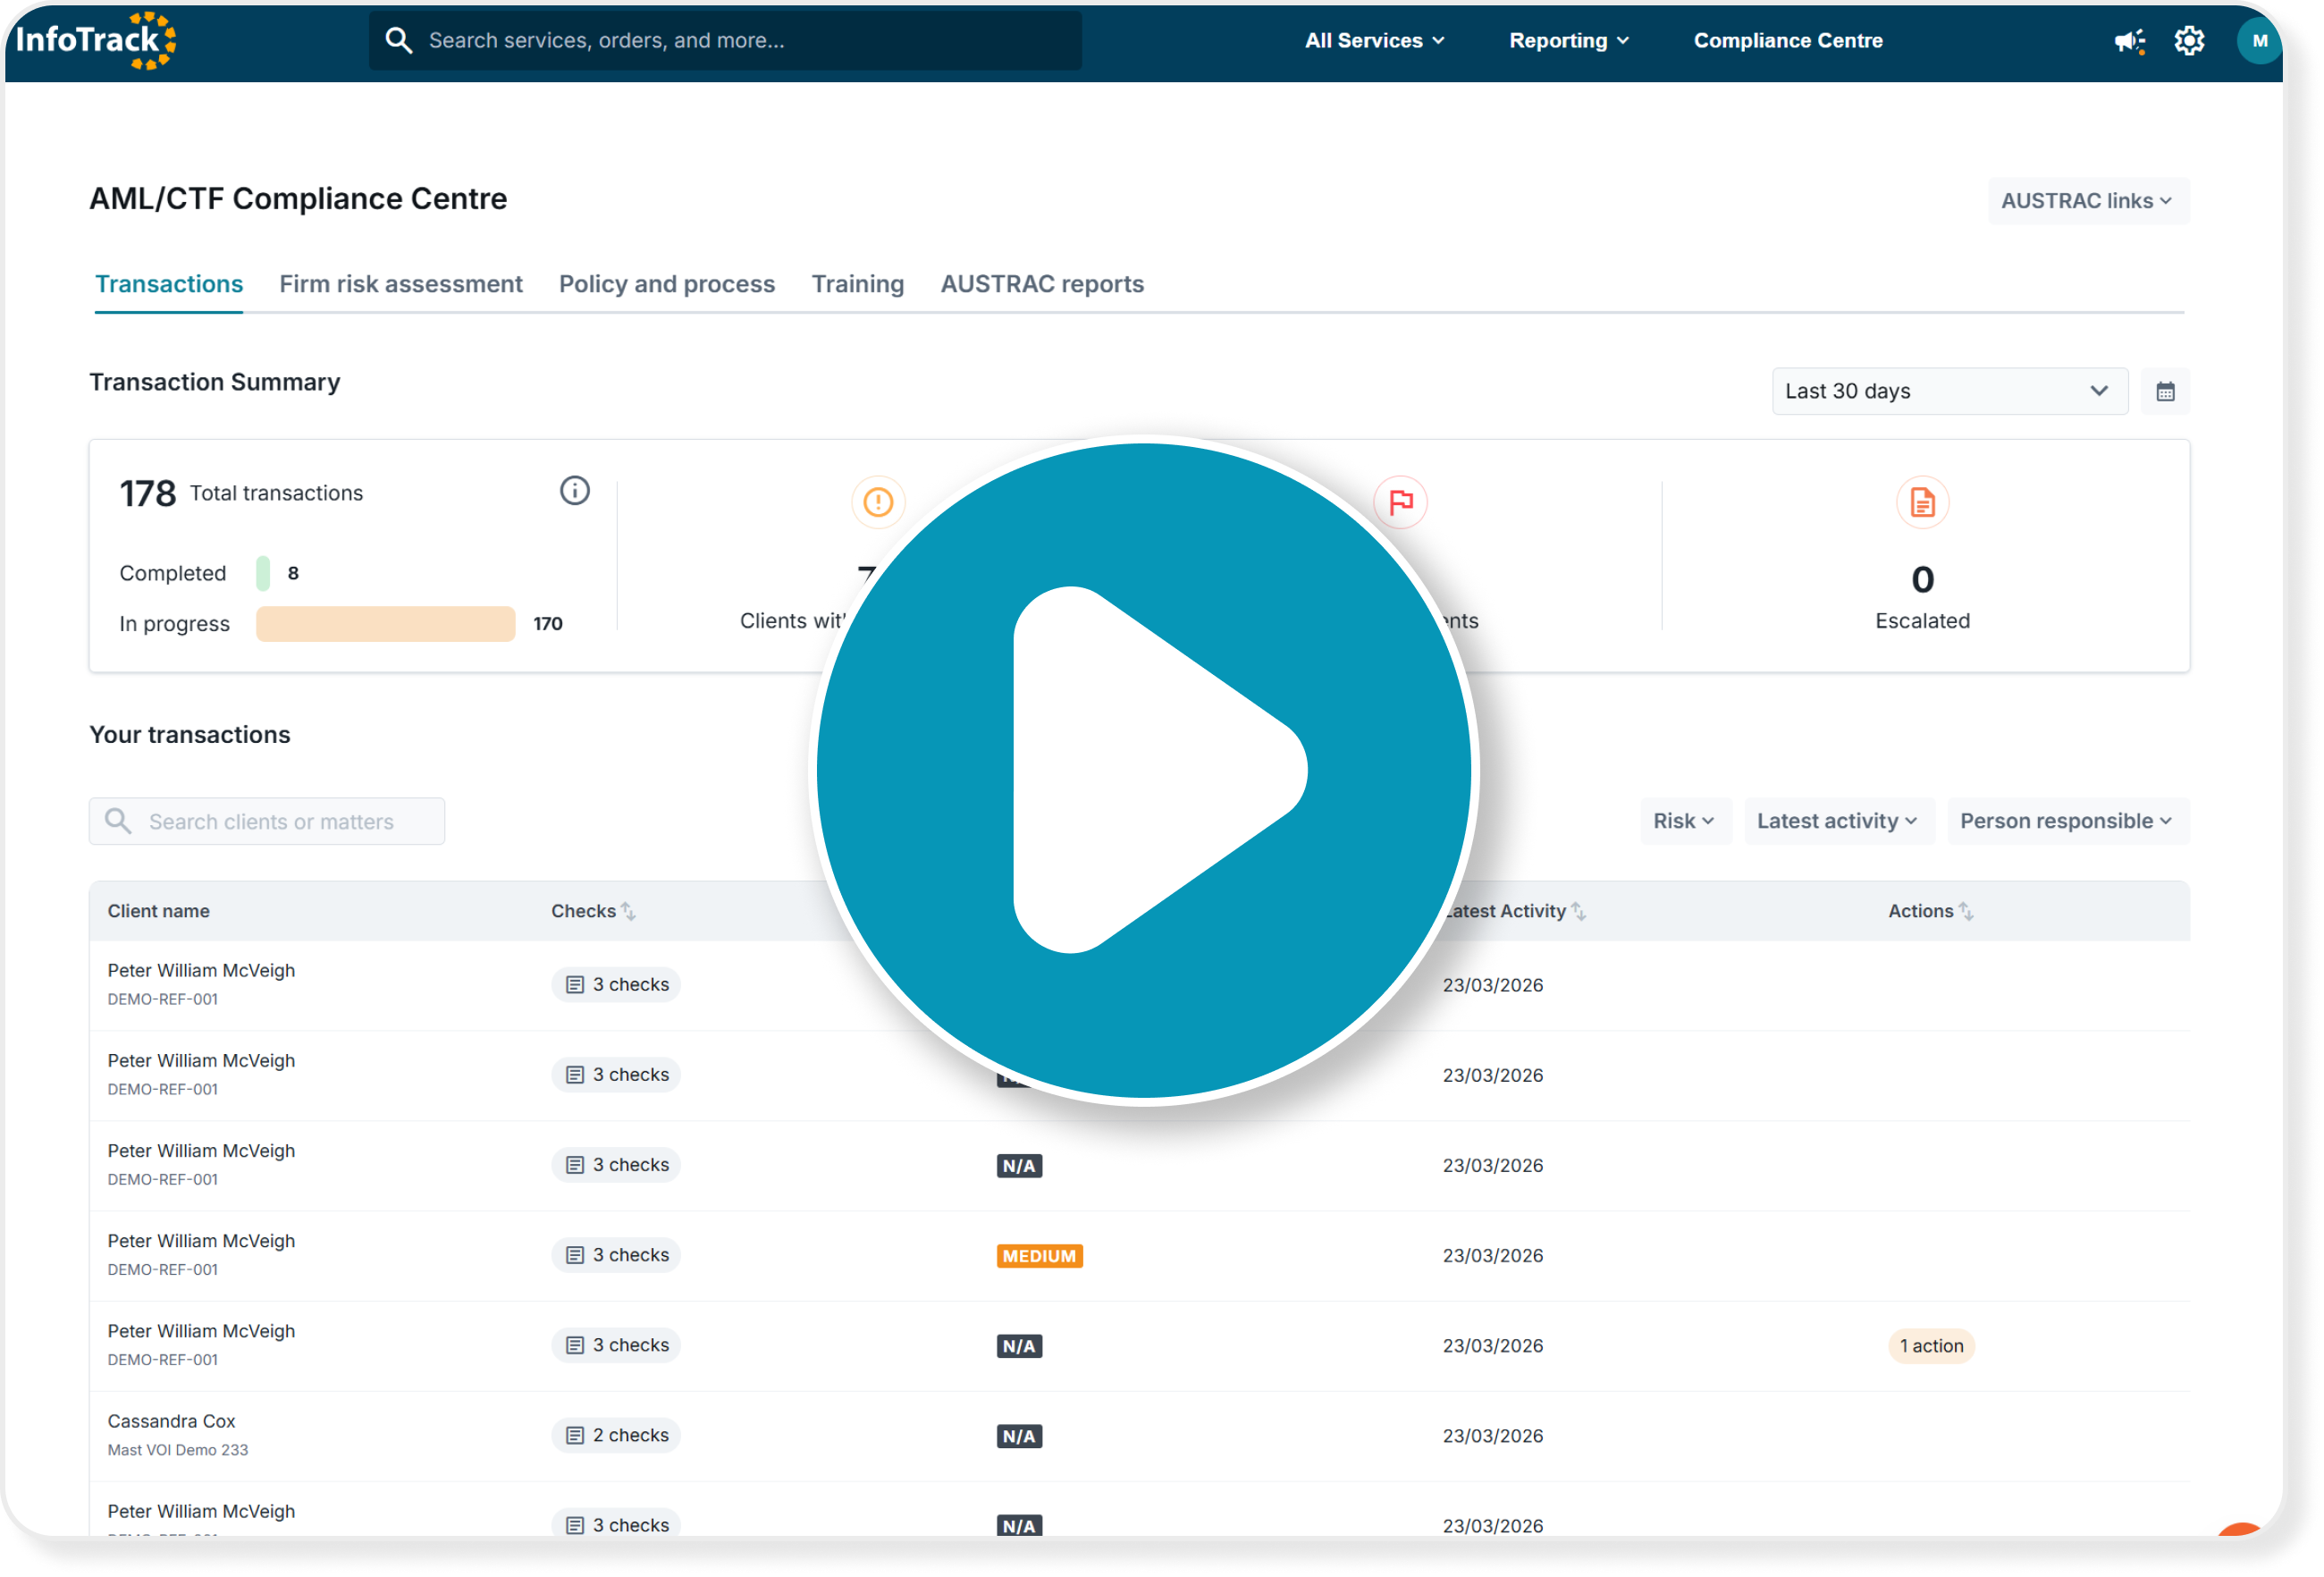This screenshot has height=1577, width=2324.
Task: Click the announcements megaphone icon
Action: [x=2128, y=41]
